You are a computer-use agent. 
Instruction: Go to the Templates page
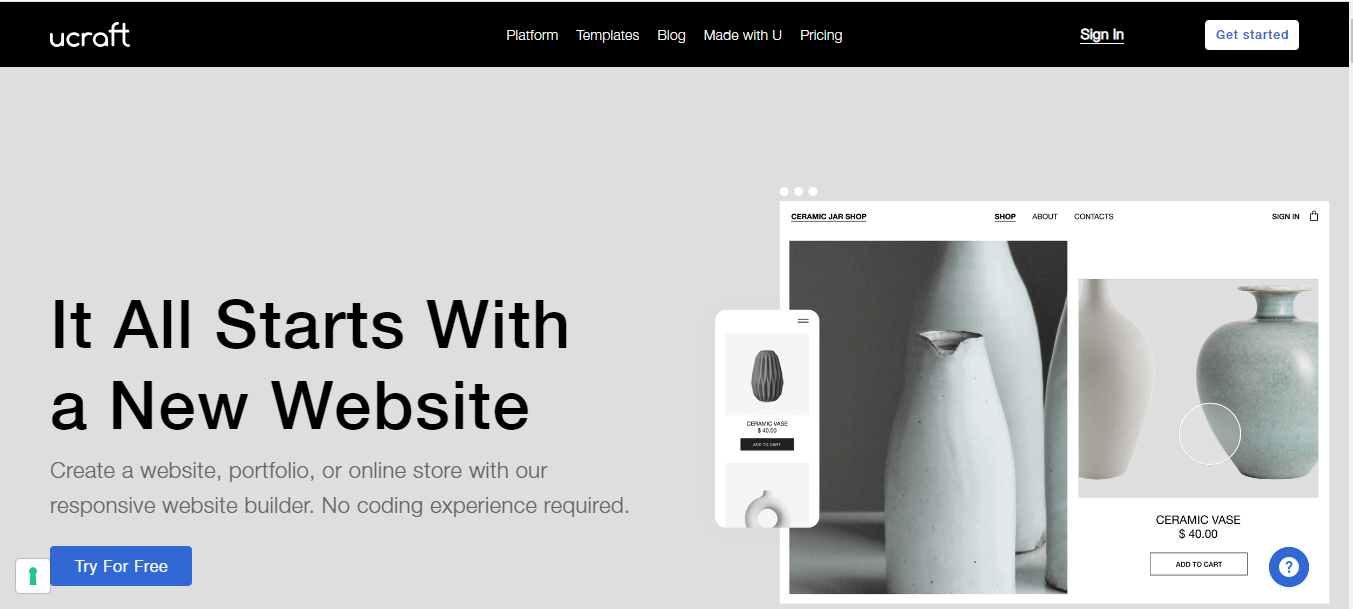pos(608,35)
